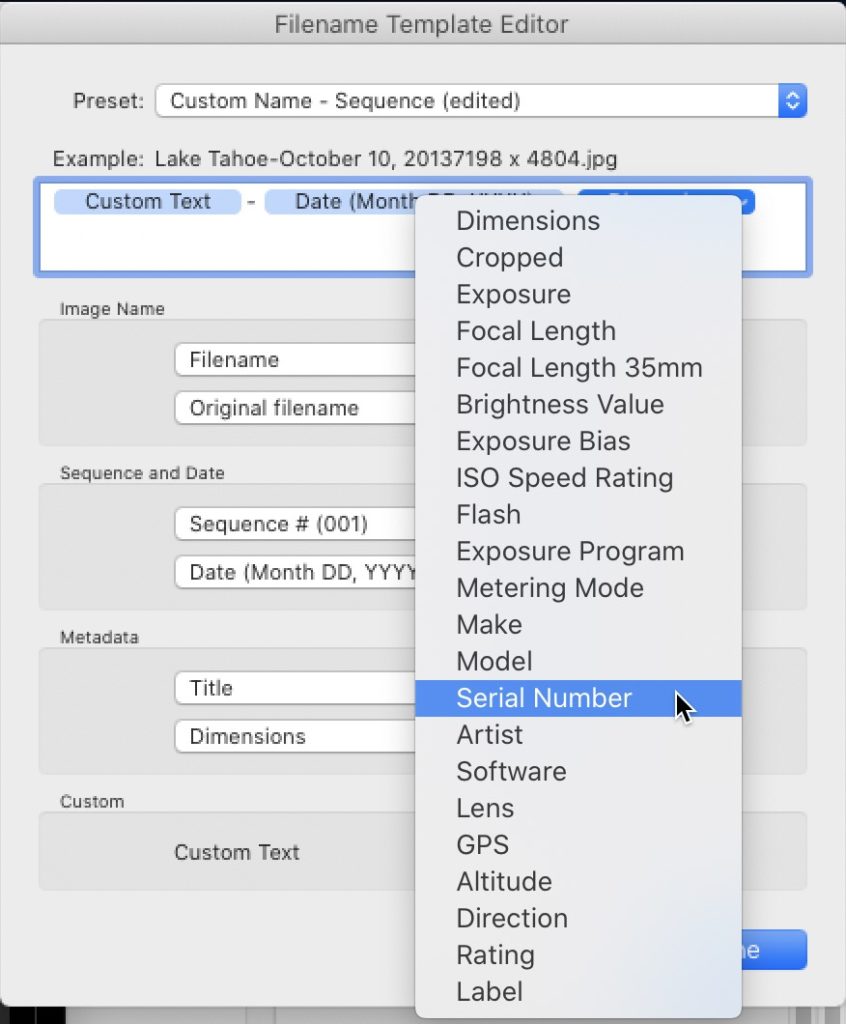
Task: Pick Cropped from the token list
Action: [x=509, y=258]
